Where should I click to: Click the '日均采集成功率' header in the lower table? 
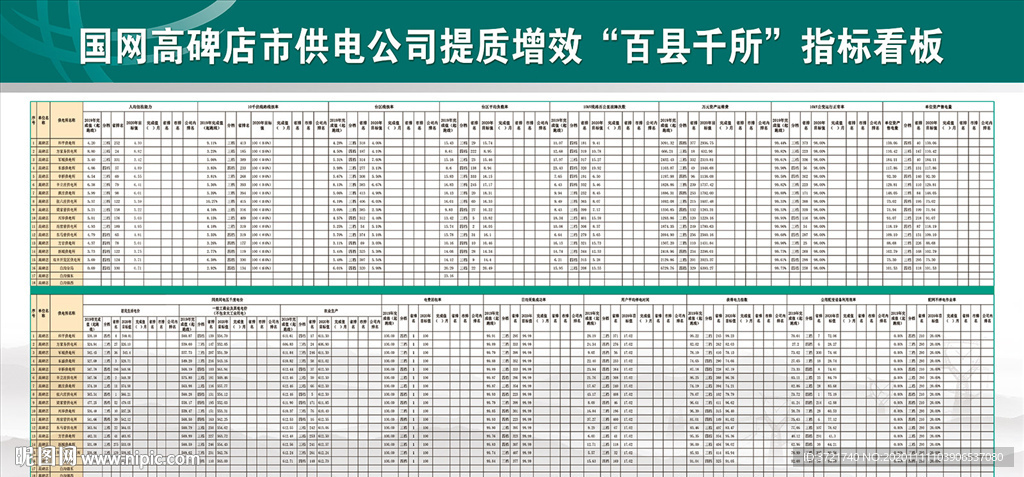point(534,299)
